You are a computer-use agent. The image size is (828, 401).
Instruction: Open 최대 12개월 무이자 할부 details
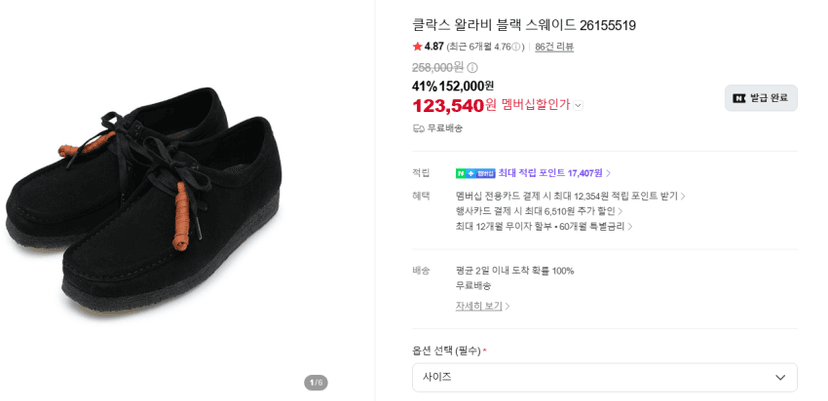[x=544, y=227]
